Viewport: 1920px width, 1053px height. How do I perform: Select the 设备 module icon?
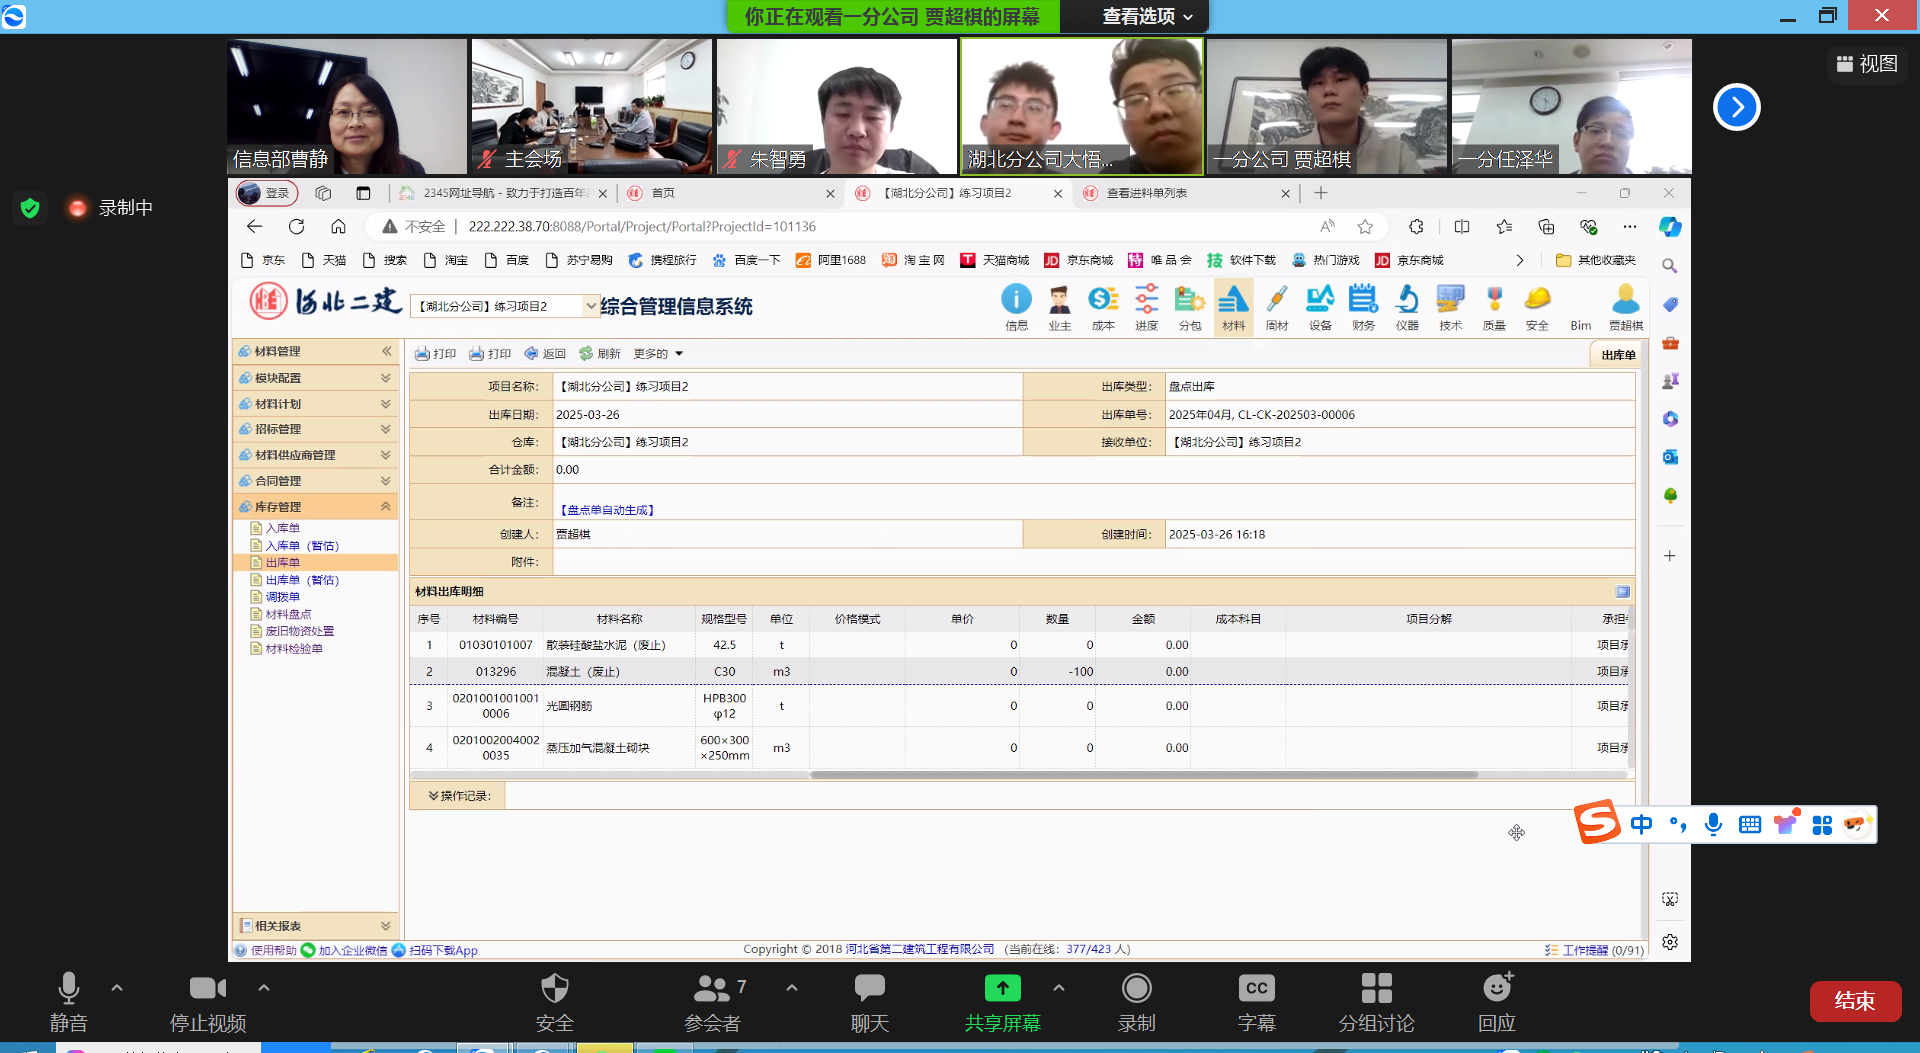[1320, 305]
